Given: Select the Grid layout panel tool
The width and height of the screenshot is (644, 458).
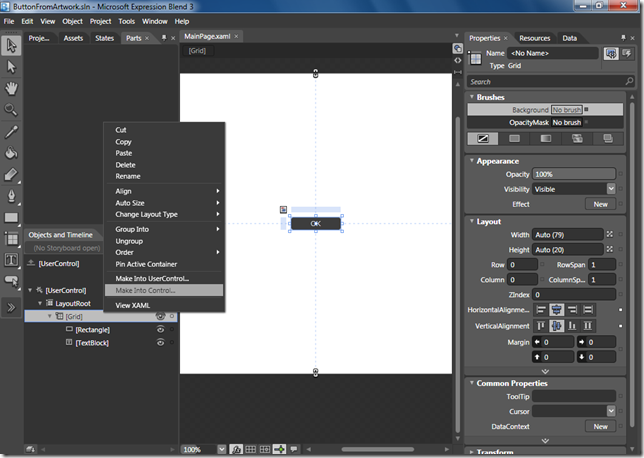Looking at the screenshot, I should coord(11,239).
